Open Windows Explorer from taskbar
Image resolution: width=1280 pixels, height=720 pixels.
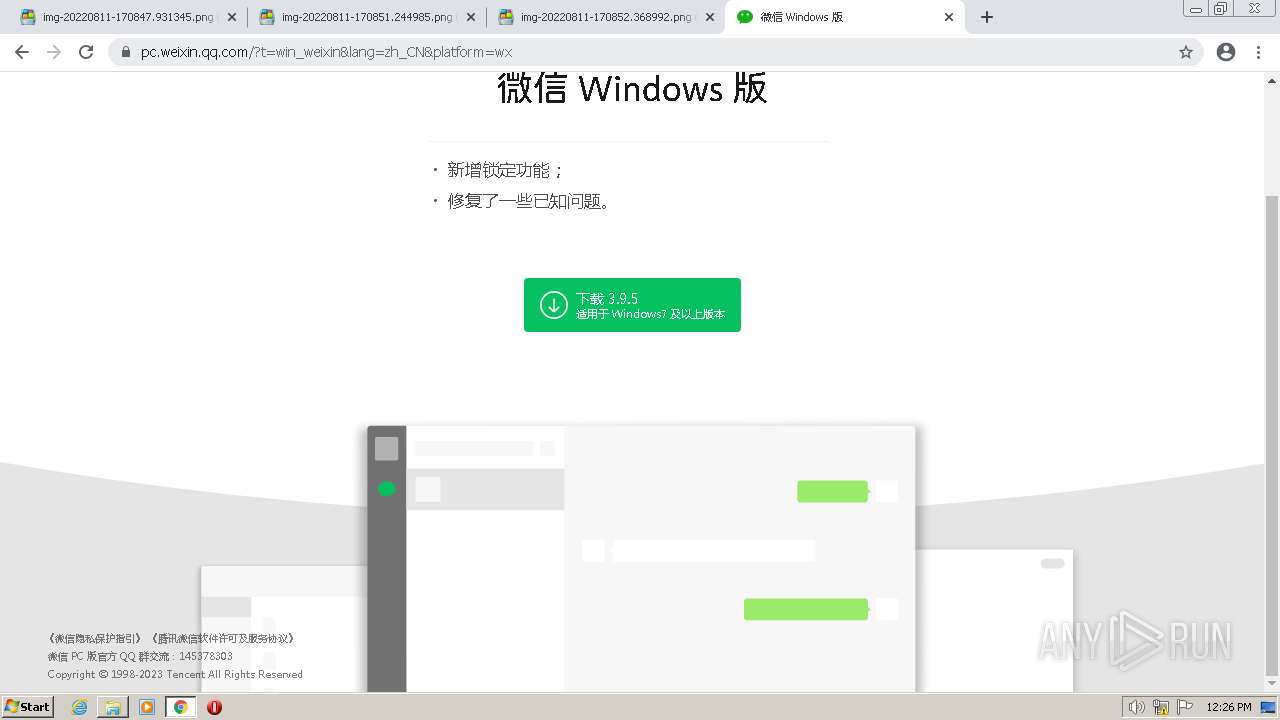(113, 707)
